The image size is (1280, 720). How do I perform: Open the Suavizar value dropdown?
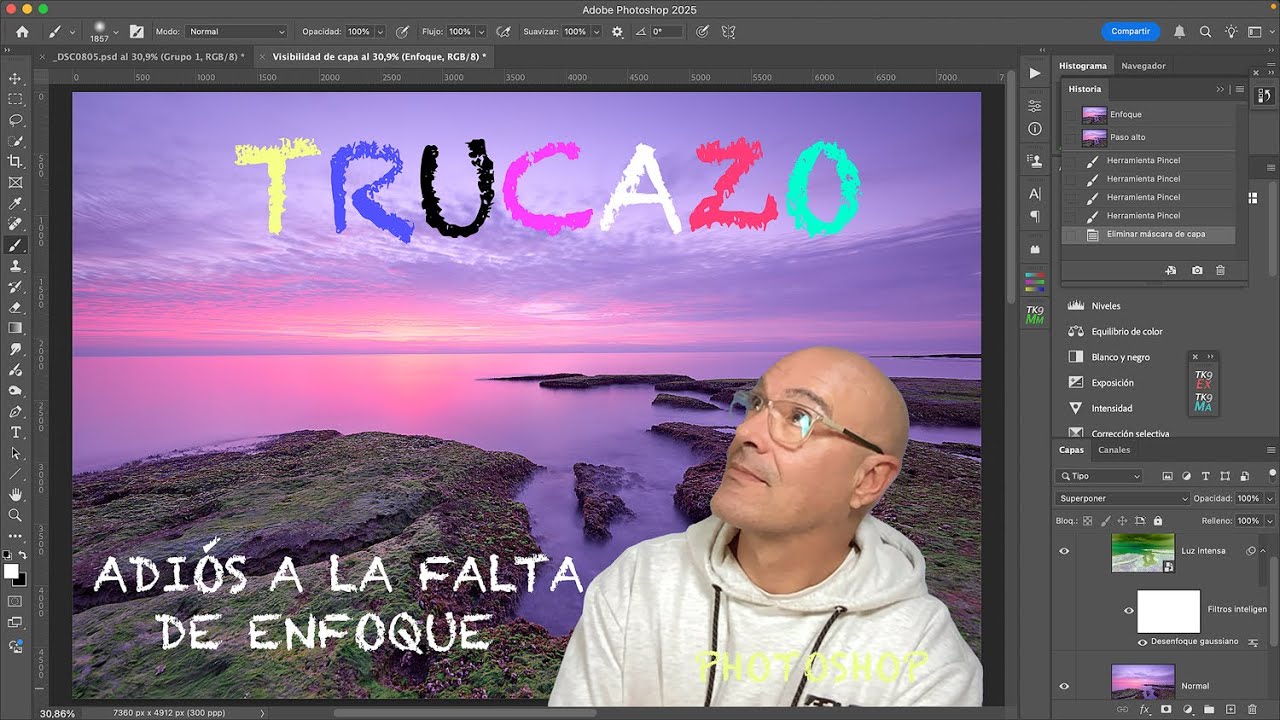click(x=596, y=32)
